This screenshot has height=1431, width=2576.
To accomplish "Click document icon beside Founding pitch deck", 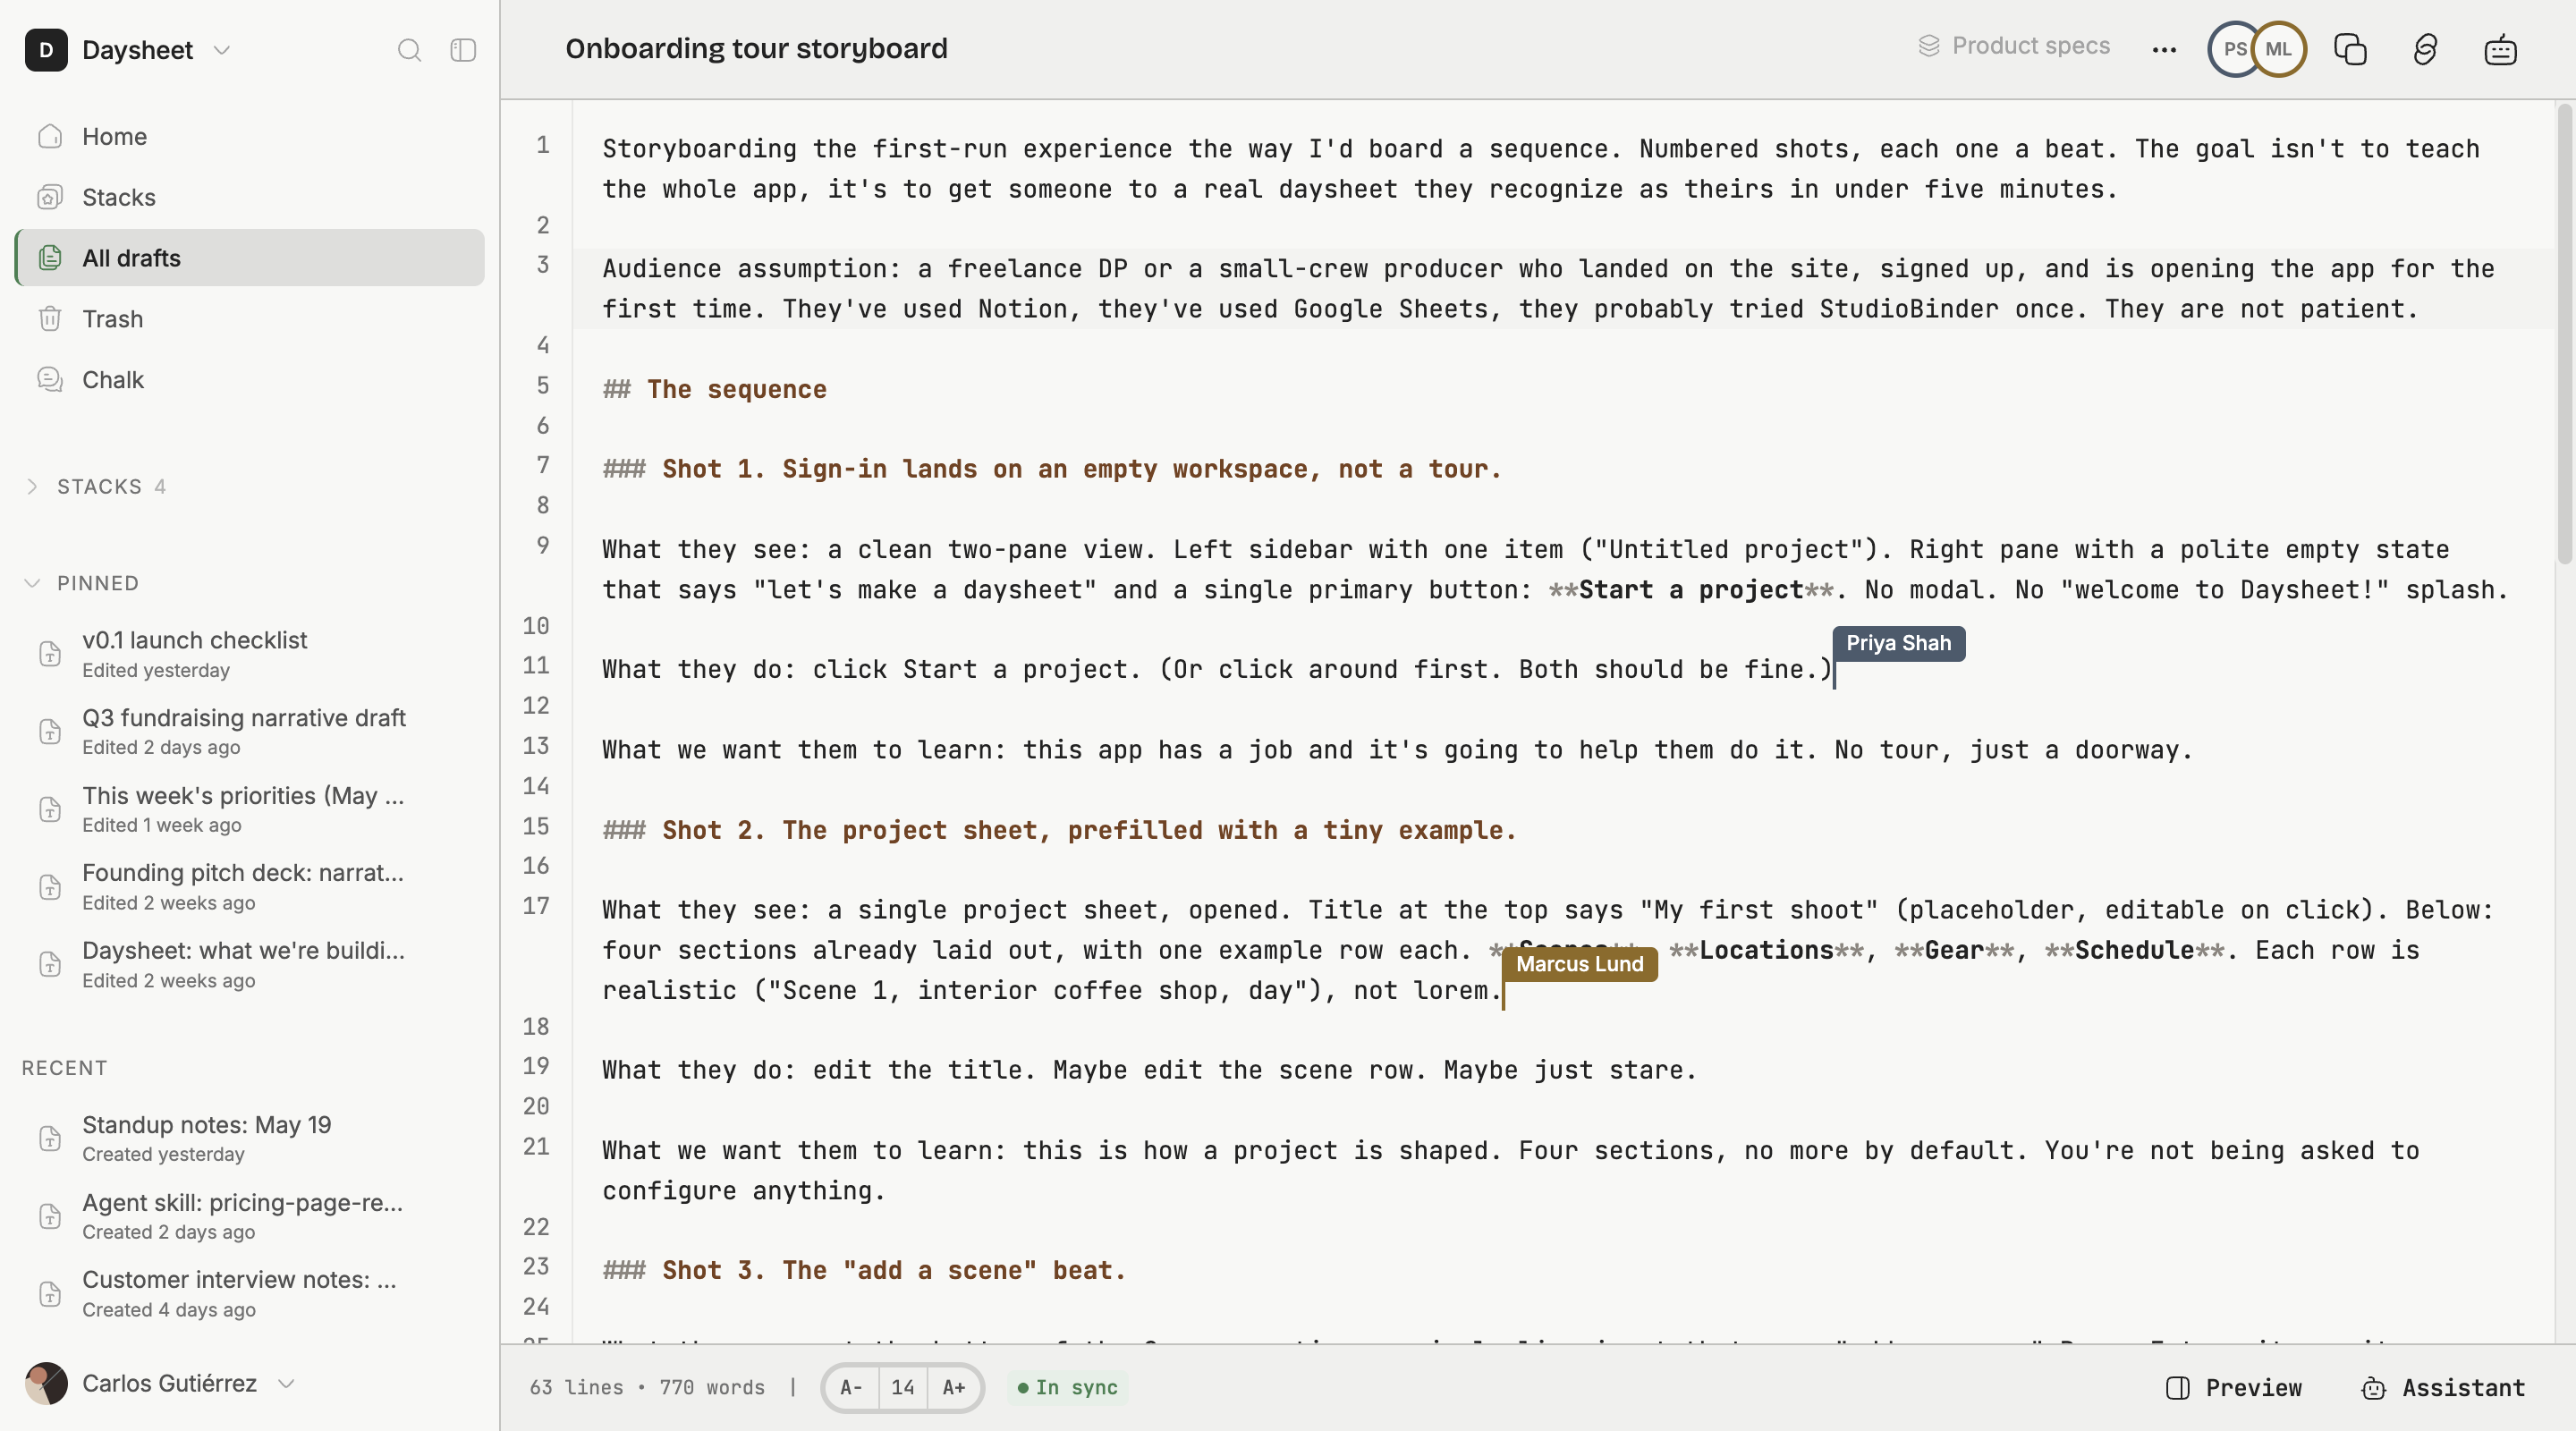I will pyautogui.click(x=50, y=887).
